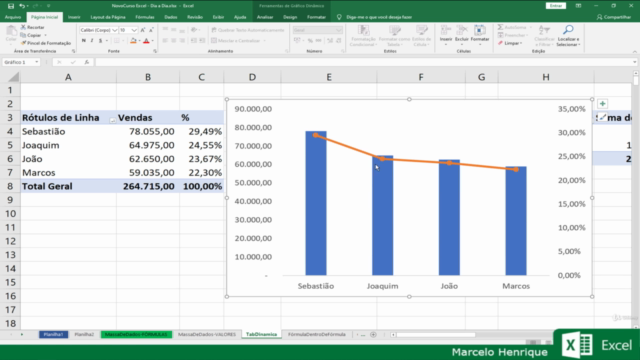
Task: Switch to the Revisão ribbon tab
Action: (195, 17)
